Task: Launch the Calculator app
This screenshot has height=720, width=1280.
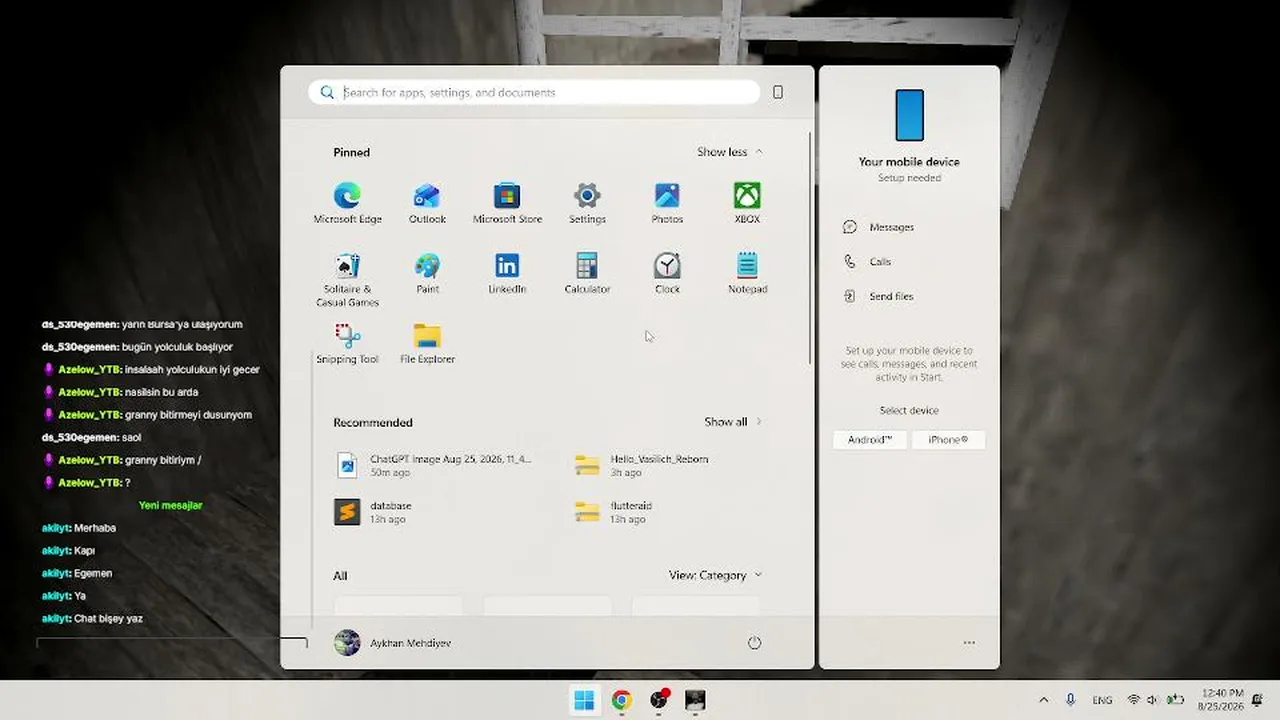Action: tap(587, 273)
